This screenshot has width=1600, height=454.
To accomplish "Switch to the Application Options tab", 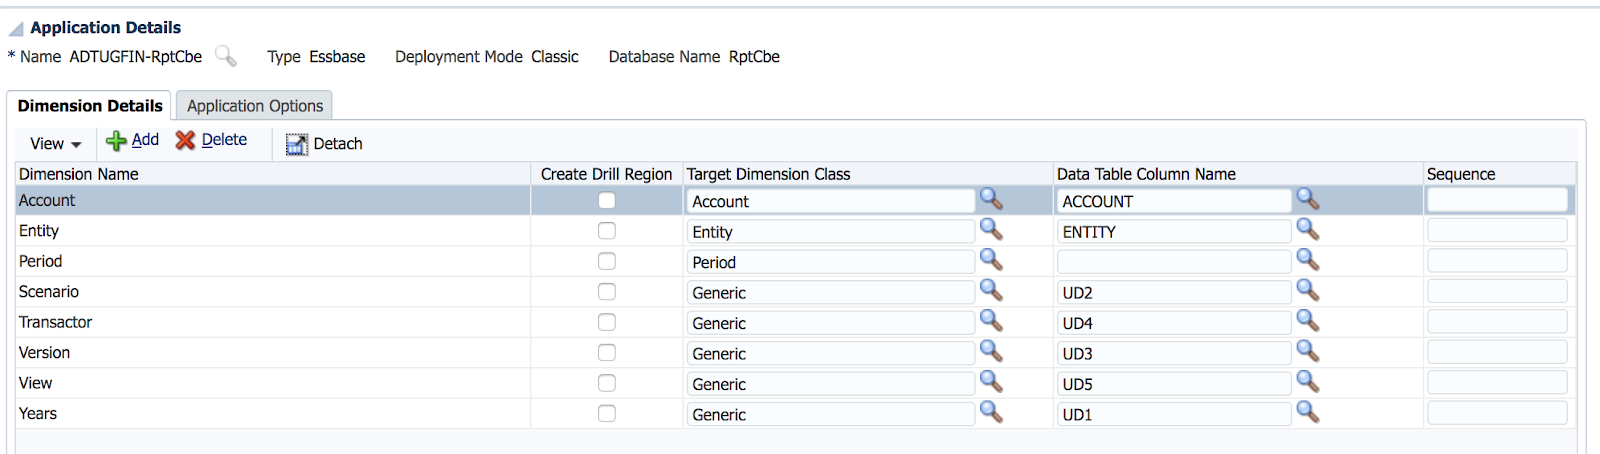I will pyautogui.click(x=255, y=105).
